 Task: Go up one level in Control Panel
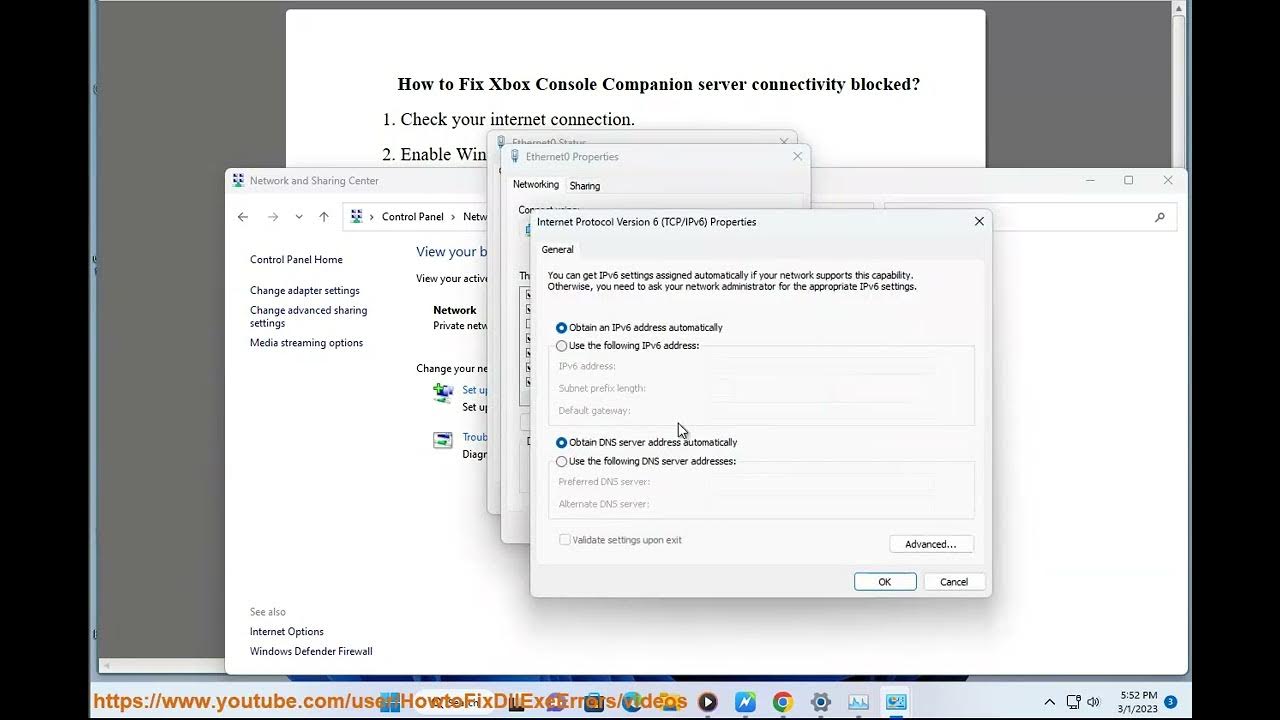[x=324, y=217]
